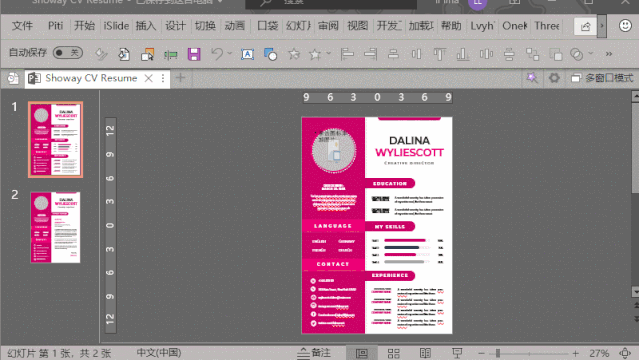
Task: Toggle the 自动保存 AutoSave switch
Action: (68, 53)
